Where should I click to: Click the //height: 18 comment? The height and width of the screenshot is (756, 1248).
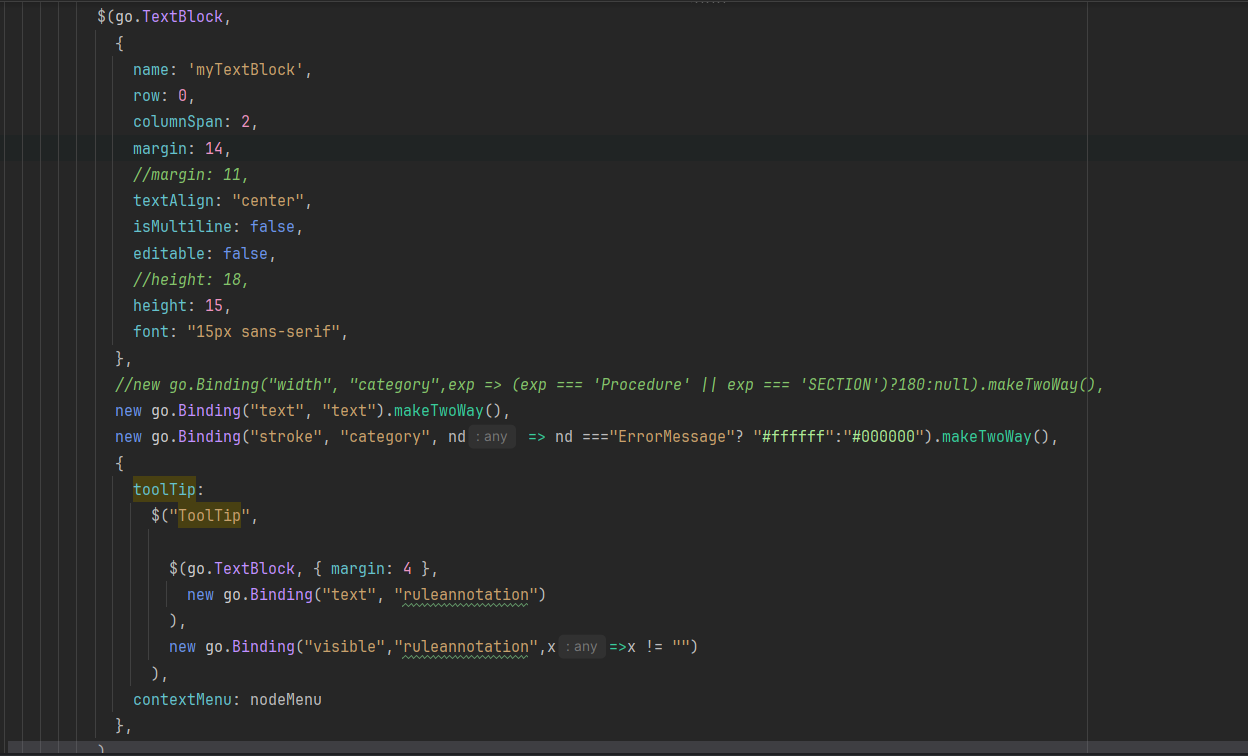(x=191, y=280)
